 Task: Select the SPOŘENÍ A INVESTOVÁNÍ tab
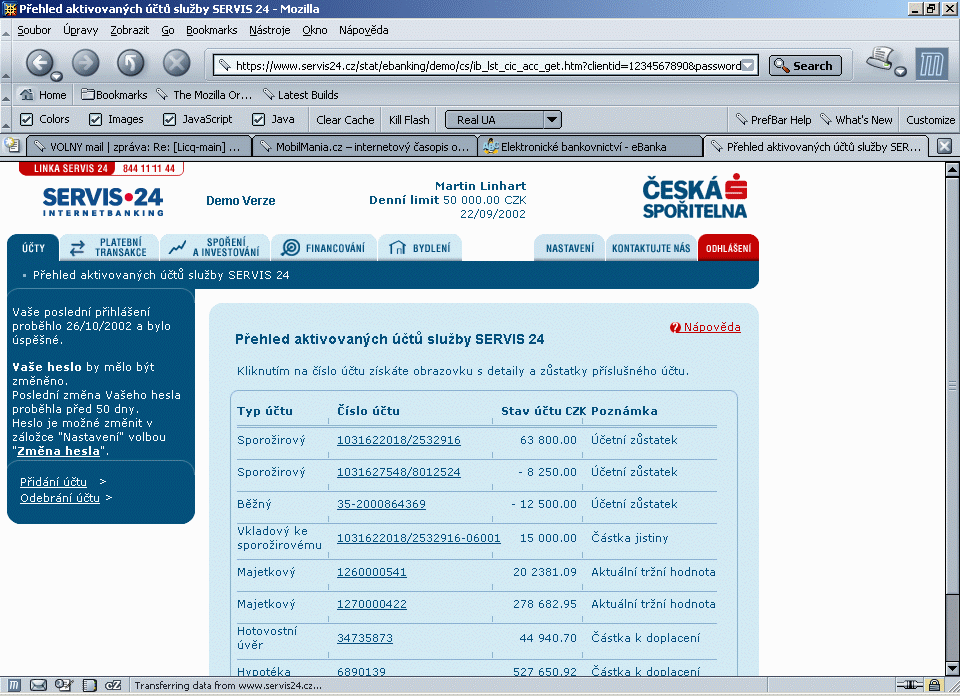click(215, 247)
